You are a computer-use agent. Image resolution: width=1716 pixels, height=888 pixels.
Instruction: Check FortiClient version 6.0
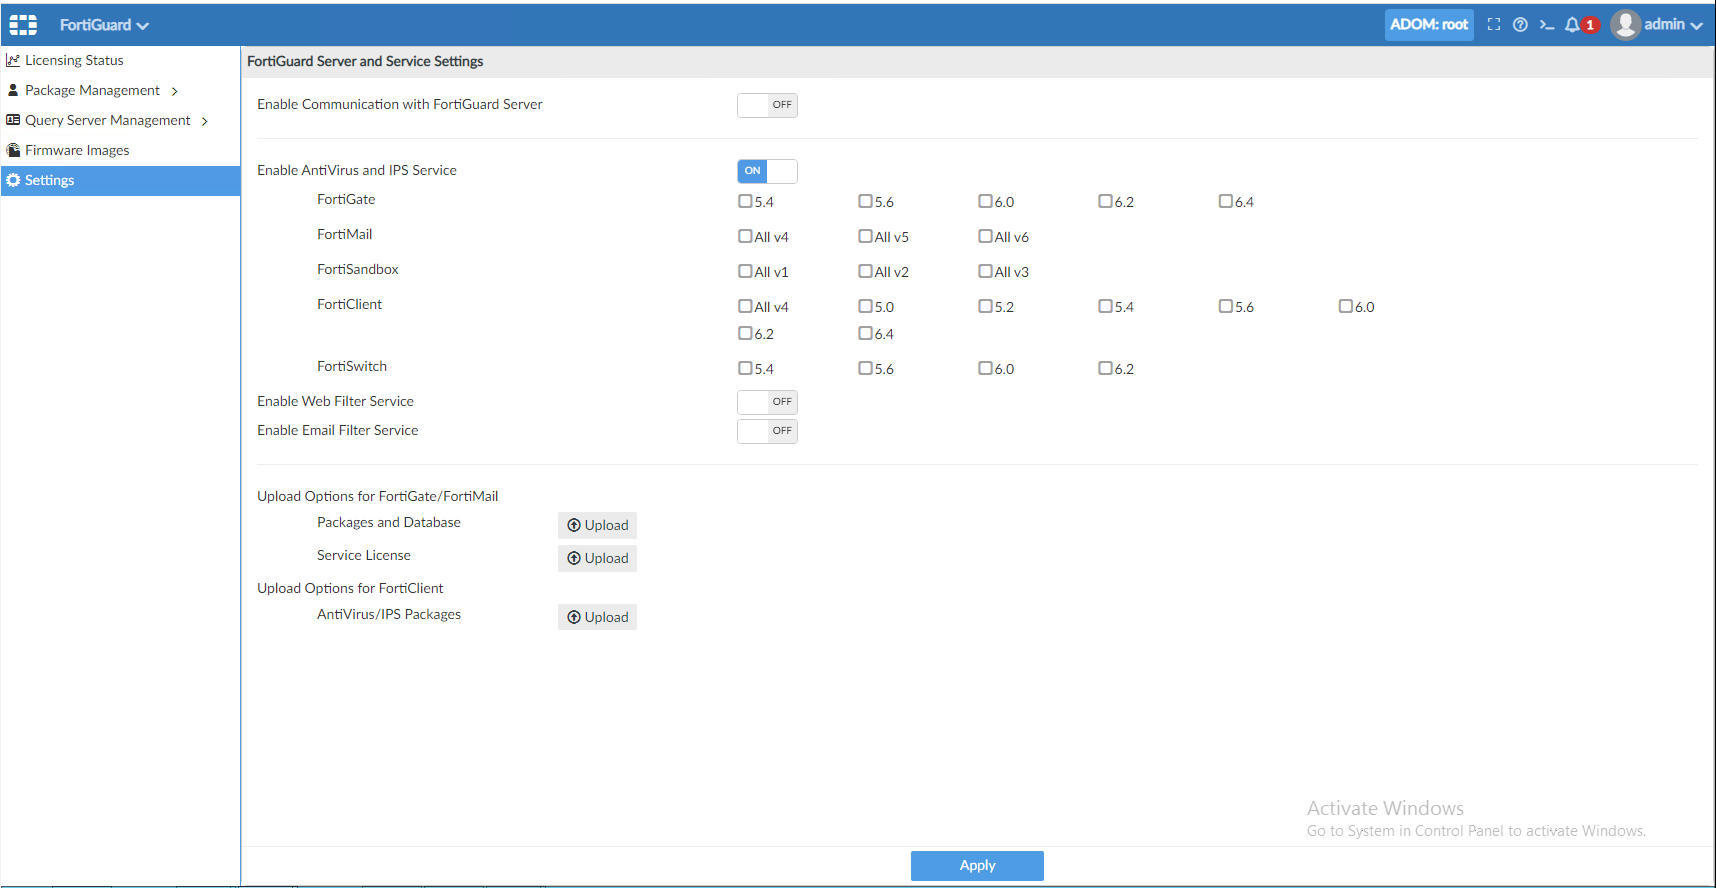[1345, 306]
